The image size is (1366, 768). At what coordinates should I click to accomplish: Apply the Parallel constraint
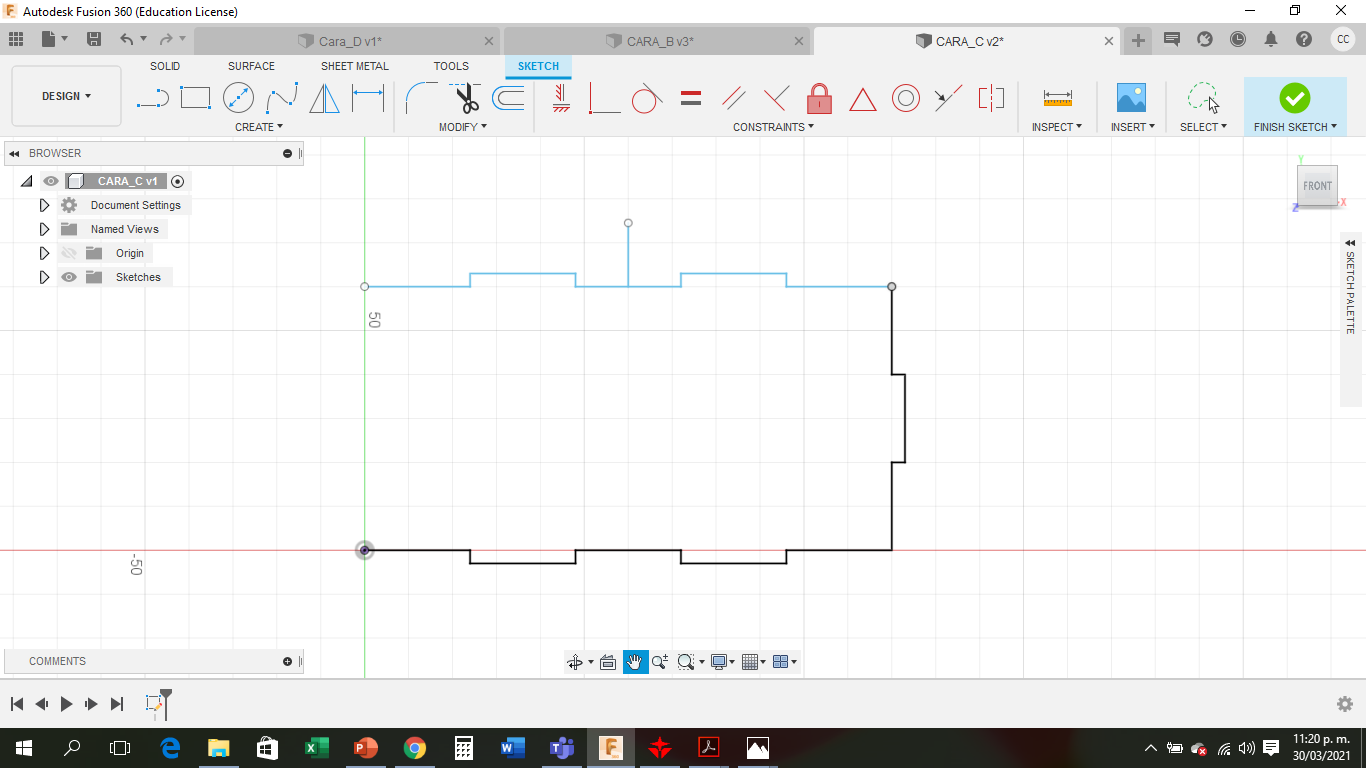tap(733, 98)
